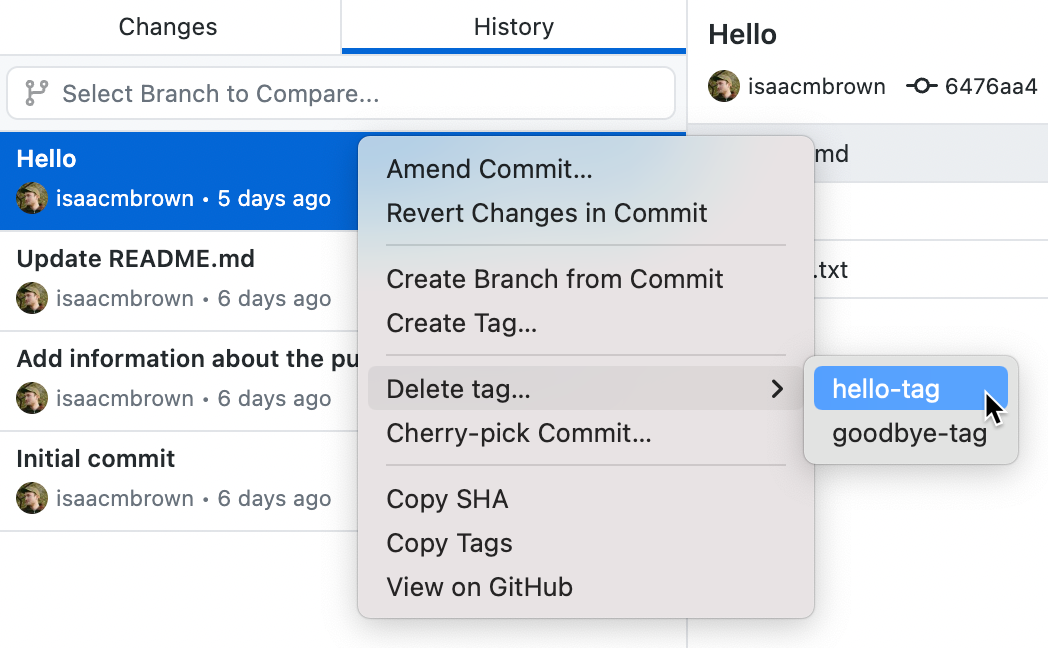Click the avatar on the Hello commit

(x=32, y=198)
